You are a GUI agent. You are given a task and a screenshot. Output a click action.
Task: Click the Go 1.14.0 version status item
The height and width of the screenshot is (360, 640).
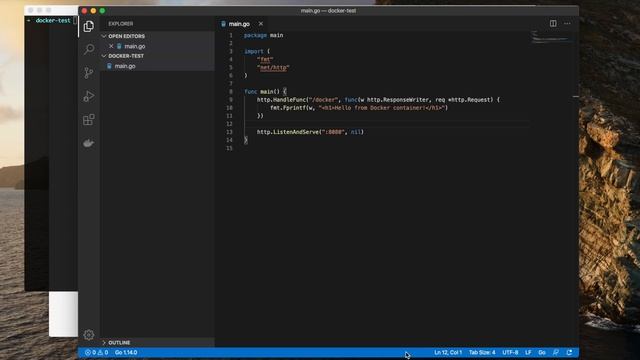[126, 352]
